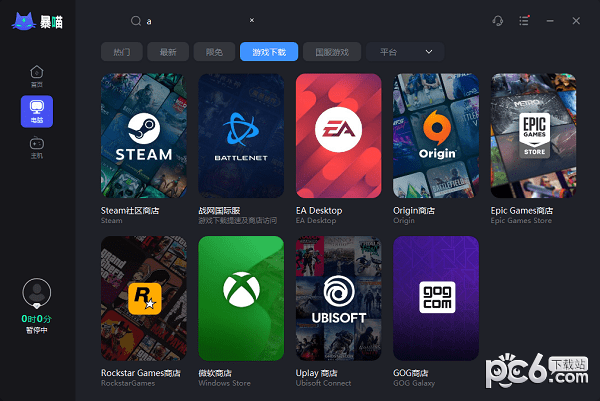This screenshot has height=401, width=600.
Task: Click the Epic Games Store subtitle
Action: (x=521, y=220)
